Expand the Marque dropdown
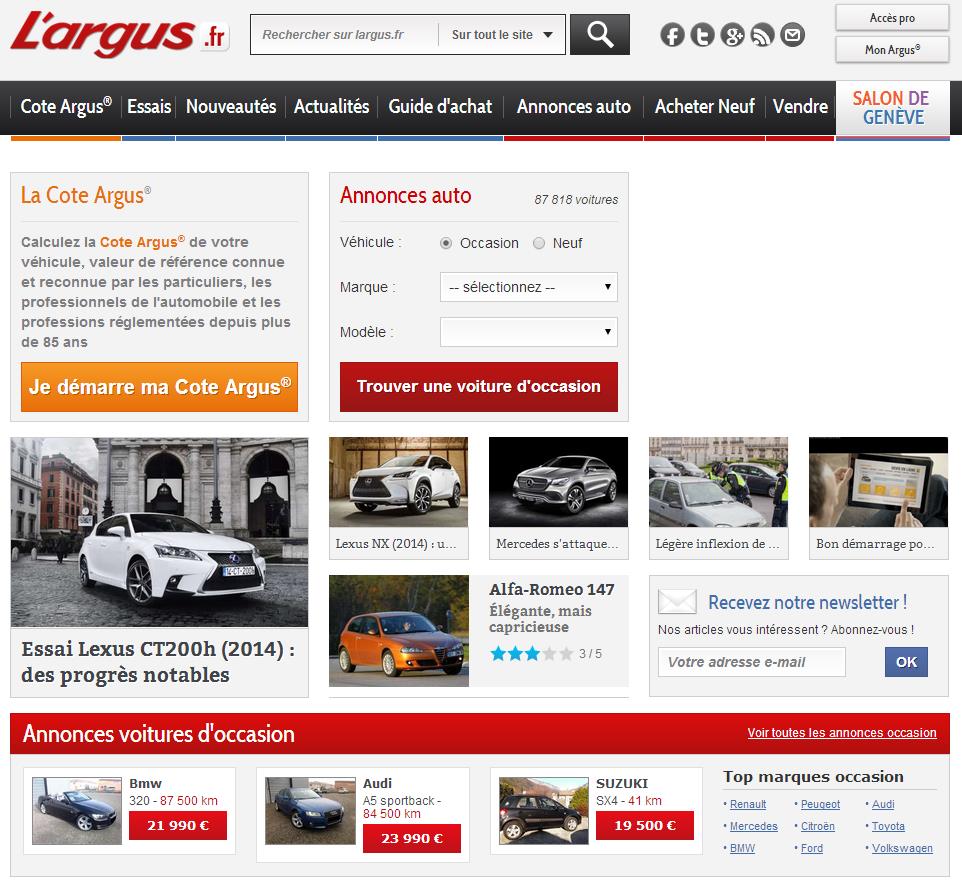The image size is (962, 883). click(x=528, y=287)
